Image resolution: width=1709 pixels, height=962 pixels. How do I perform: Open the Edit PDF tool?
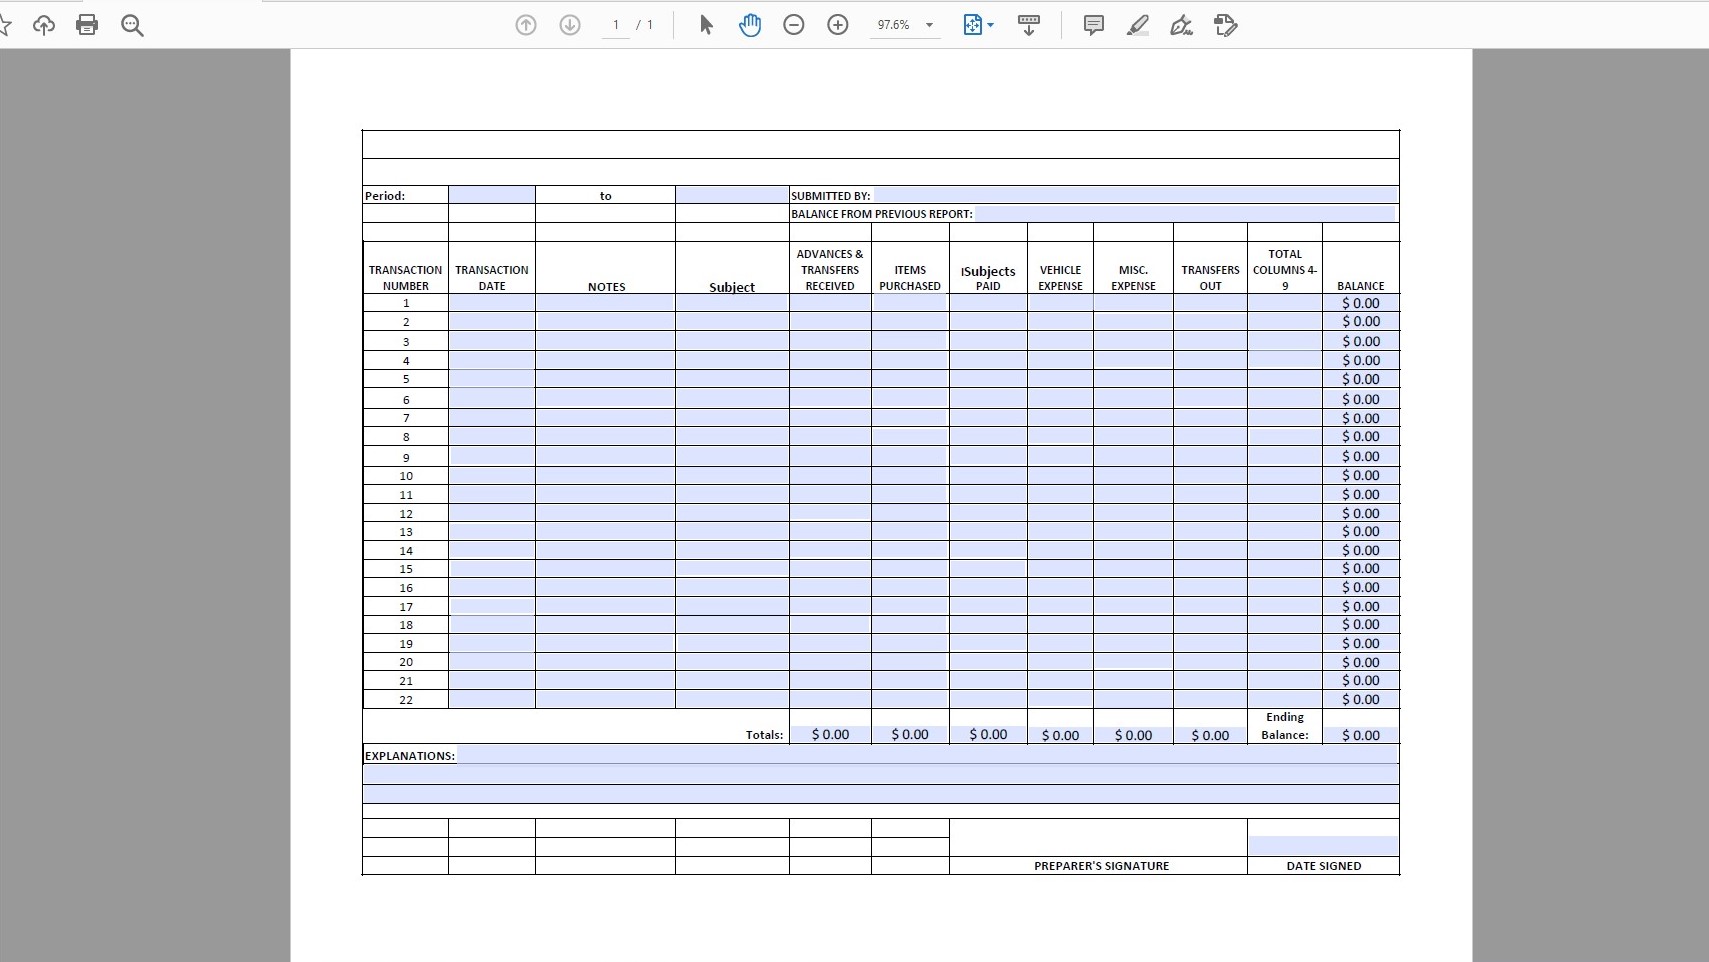(1226, 25)
